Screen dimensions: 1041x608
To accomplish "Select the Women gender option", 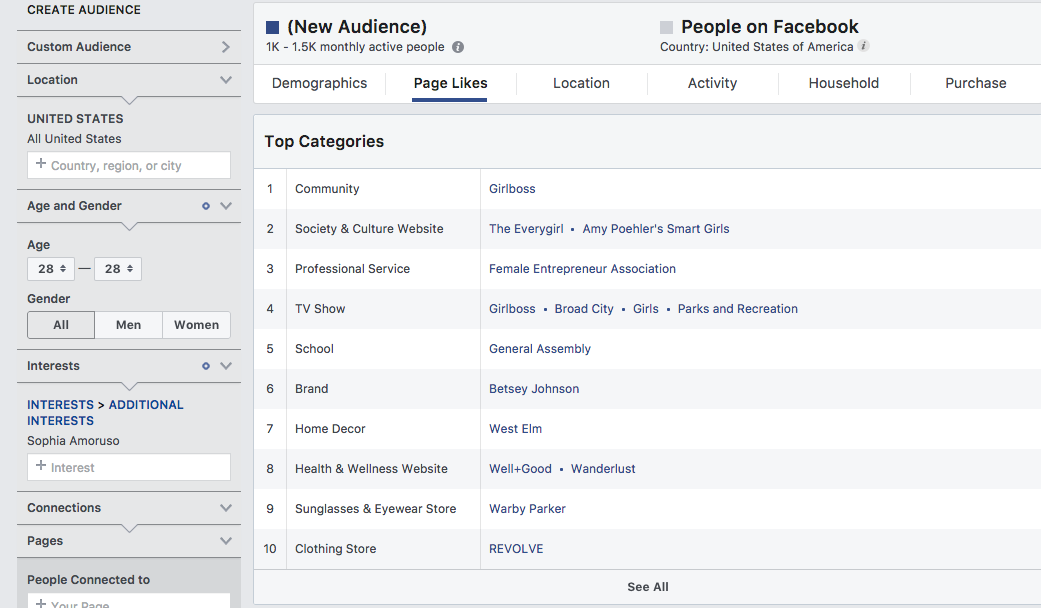I will [197, 325].
